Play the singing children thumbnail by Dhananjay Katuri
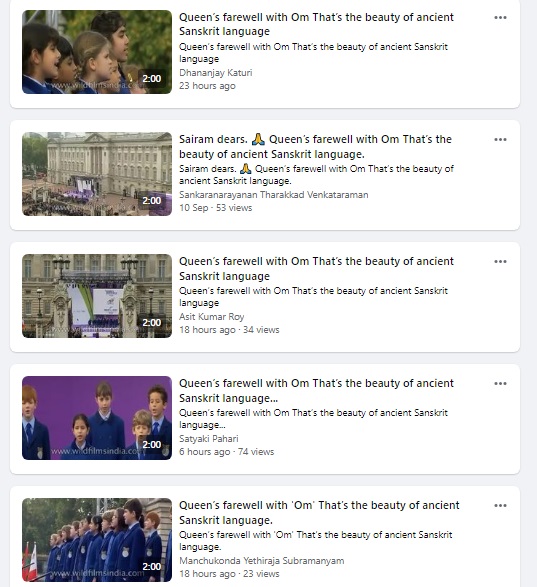The height and width of the screenshot is (587, 537). tap(97, 52)
